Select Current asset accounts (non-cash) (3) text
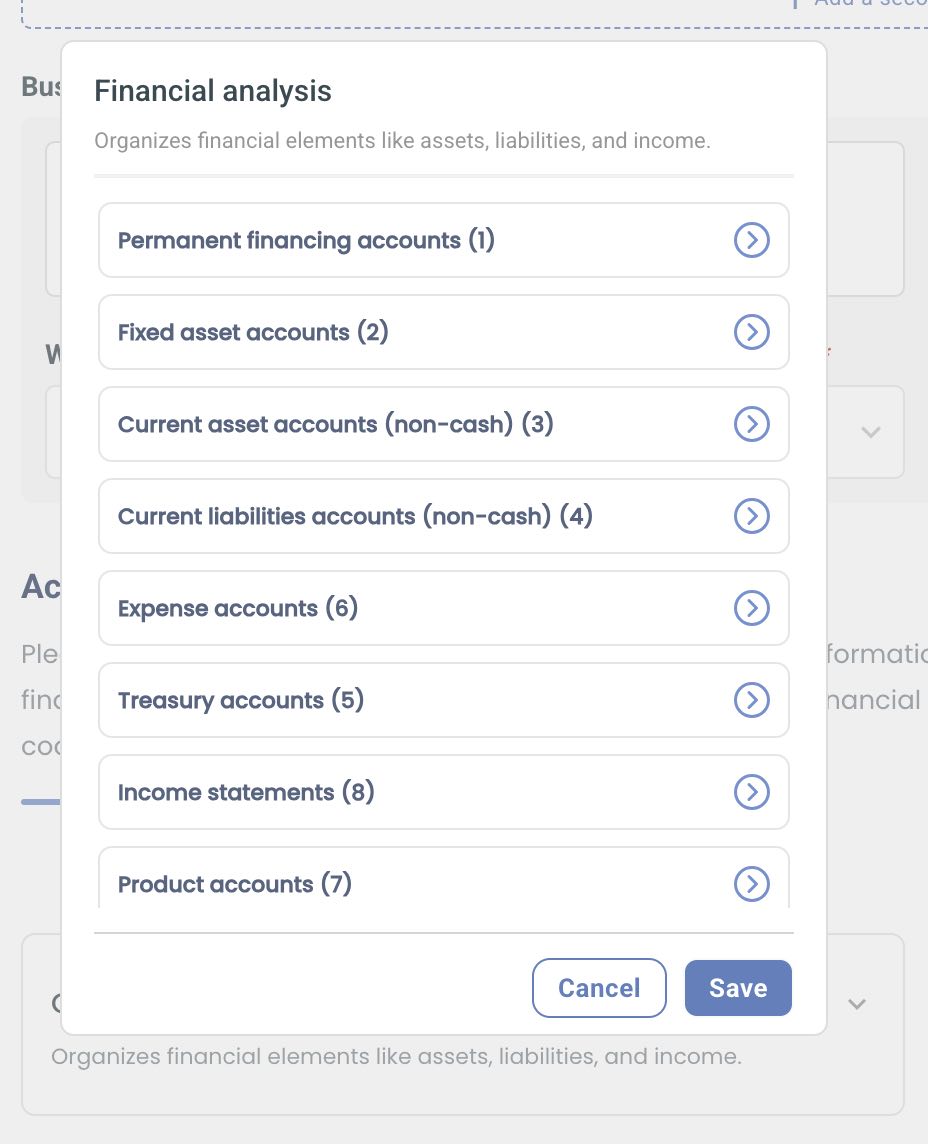The image size is (928, 1144). click(335, 425)
